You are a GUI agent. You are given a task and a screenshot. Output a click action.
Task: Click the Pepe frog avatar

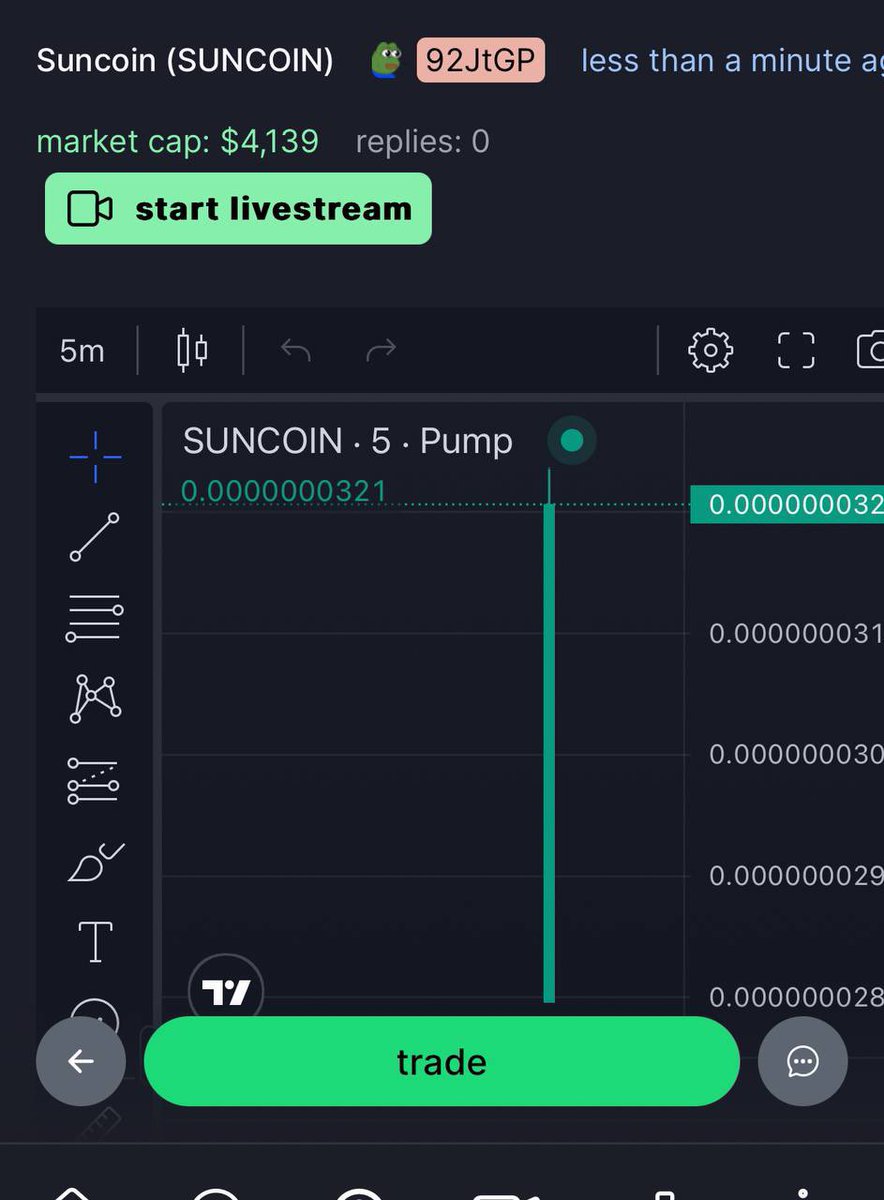point(386,61)
